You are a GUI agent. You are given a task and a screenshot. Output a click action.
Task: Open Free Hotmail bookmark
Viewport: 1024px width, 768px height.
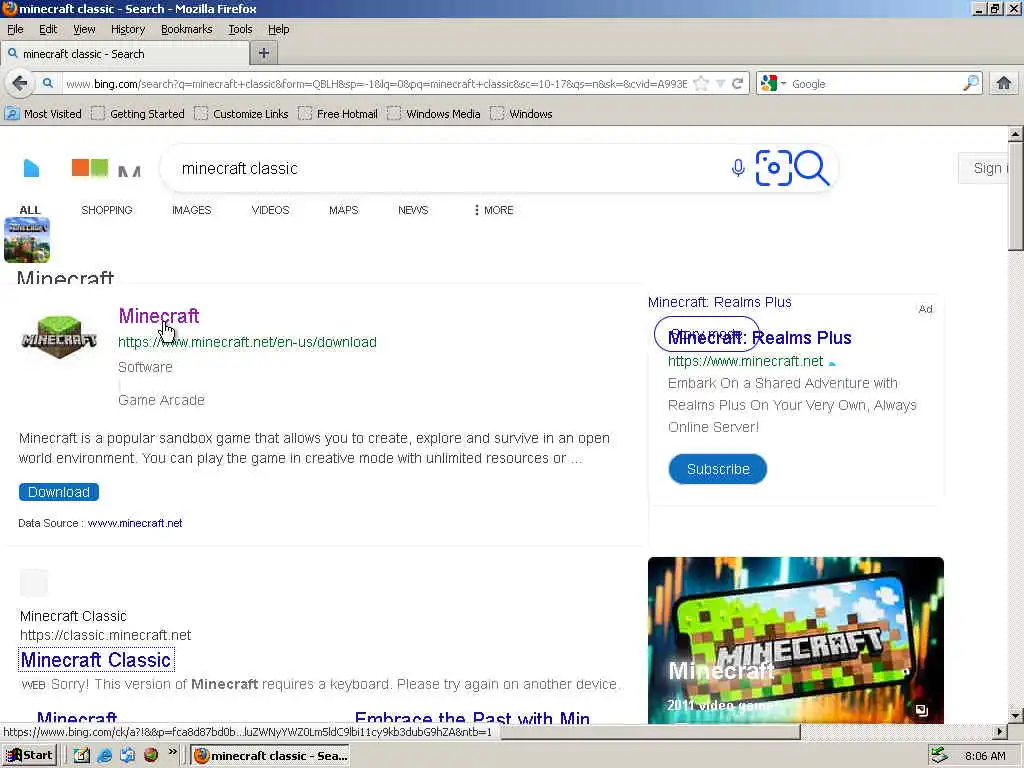[338, 114]
